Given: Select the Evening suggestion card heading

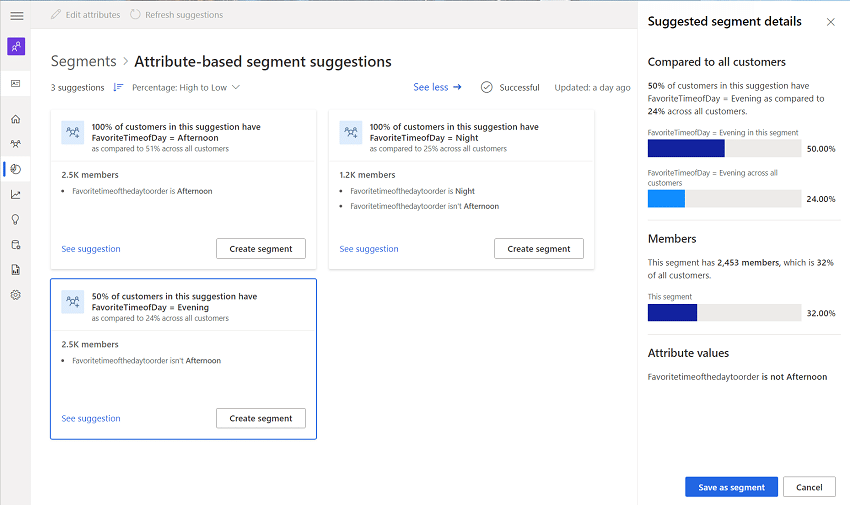Looking at the screenshot, I should 175,302.
